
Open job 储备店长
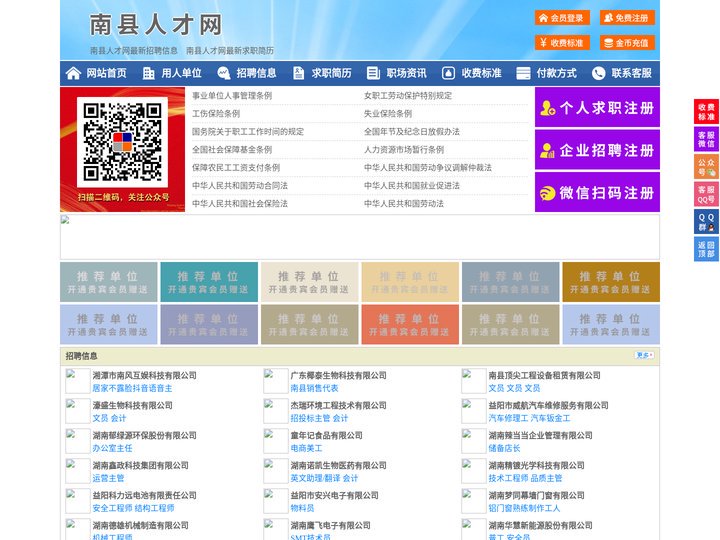tap(504, 448)
